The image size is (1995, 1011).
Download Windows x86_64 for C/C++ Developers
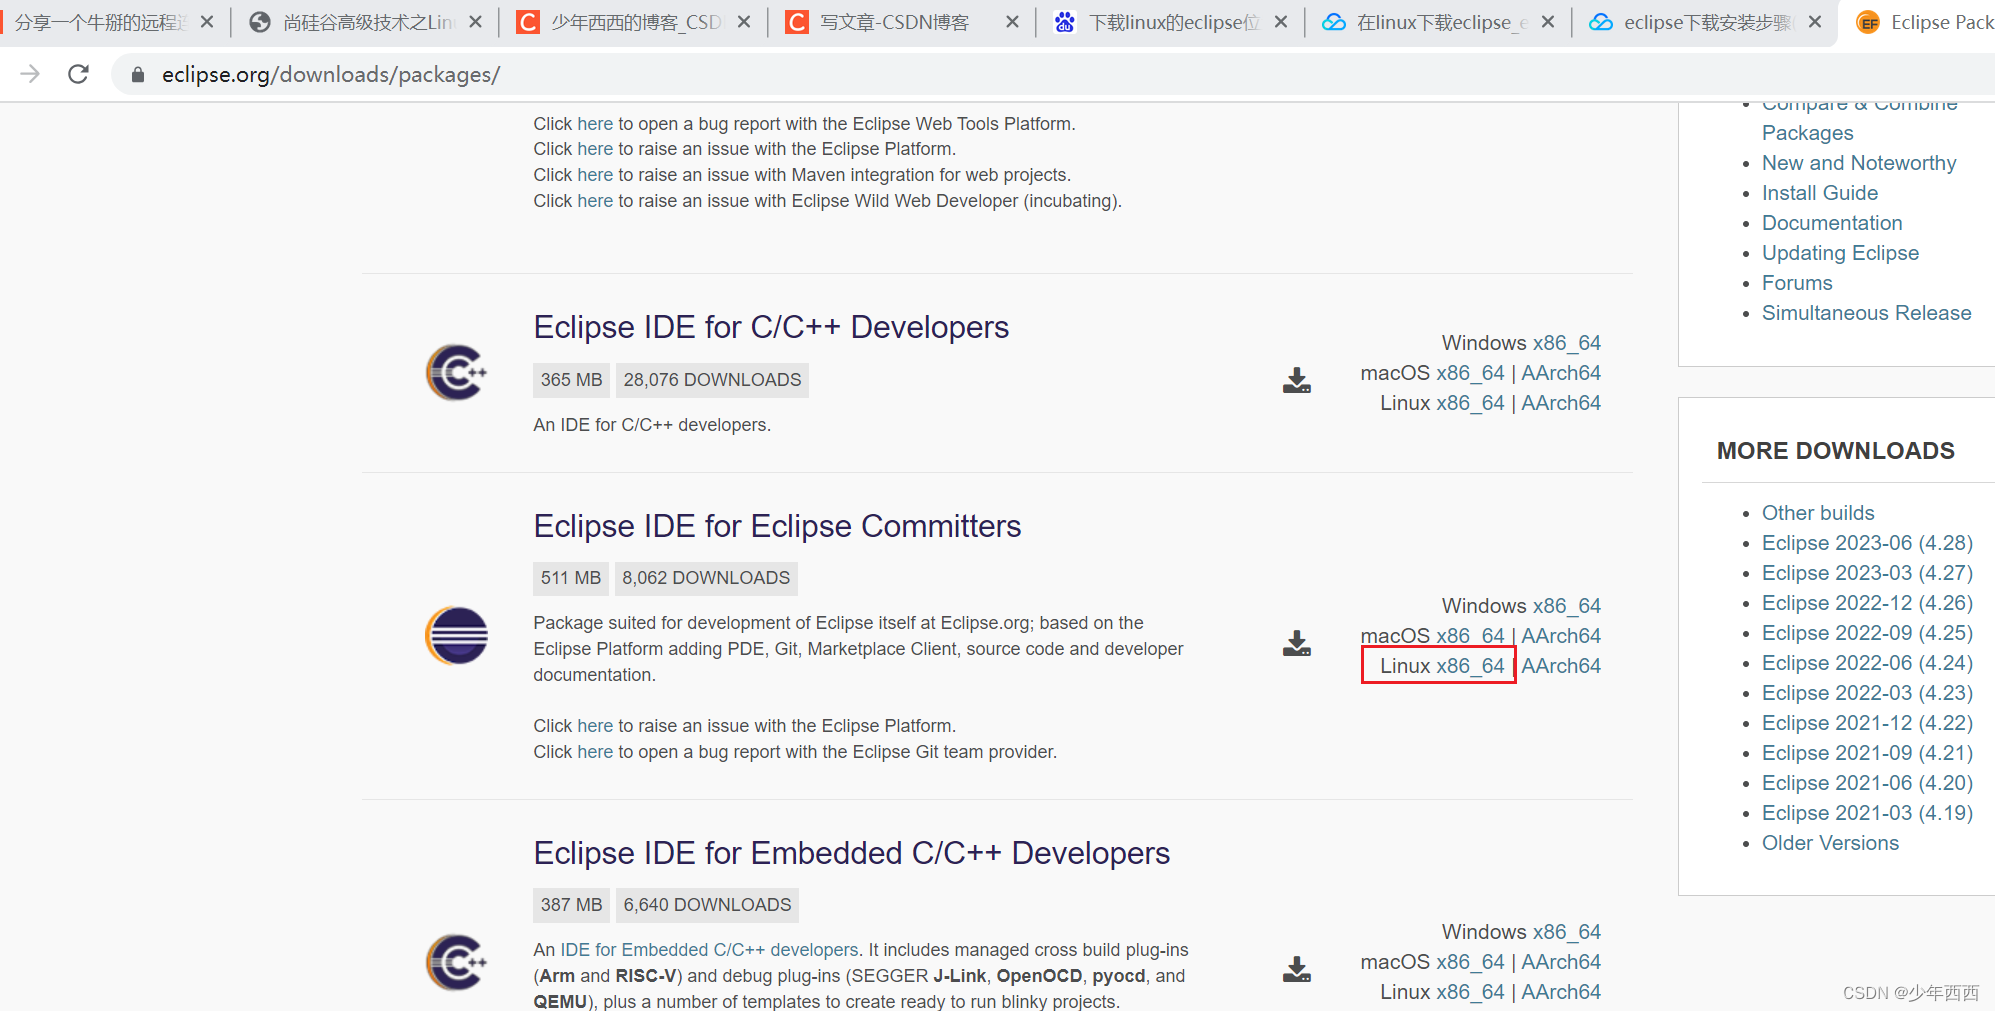pos(1568,343)
